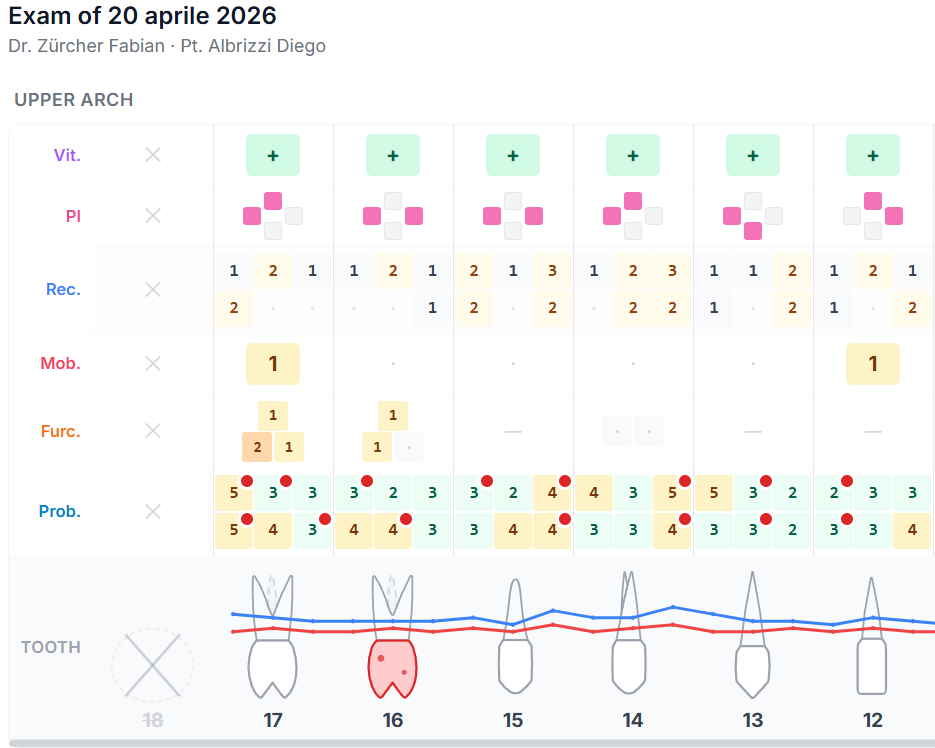
Task: Toggle vitality plus for tooth 14
Action: click(x=633, y=155)
